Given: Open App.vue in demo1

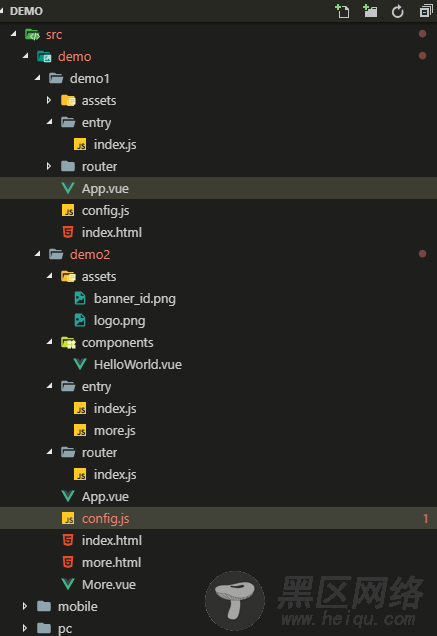Looking at the screenshot, I should click(x=218, y=188).
